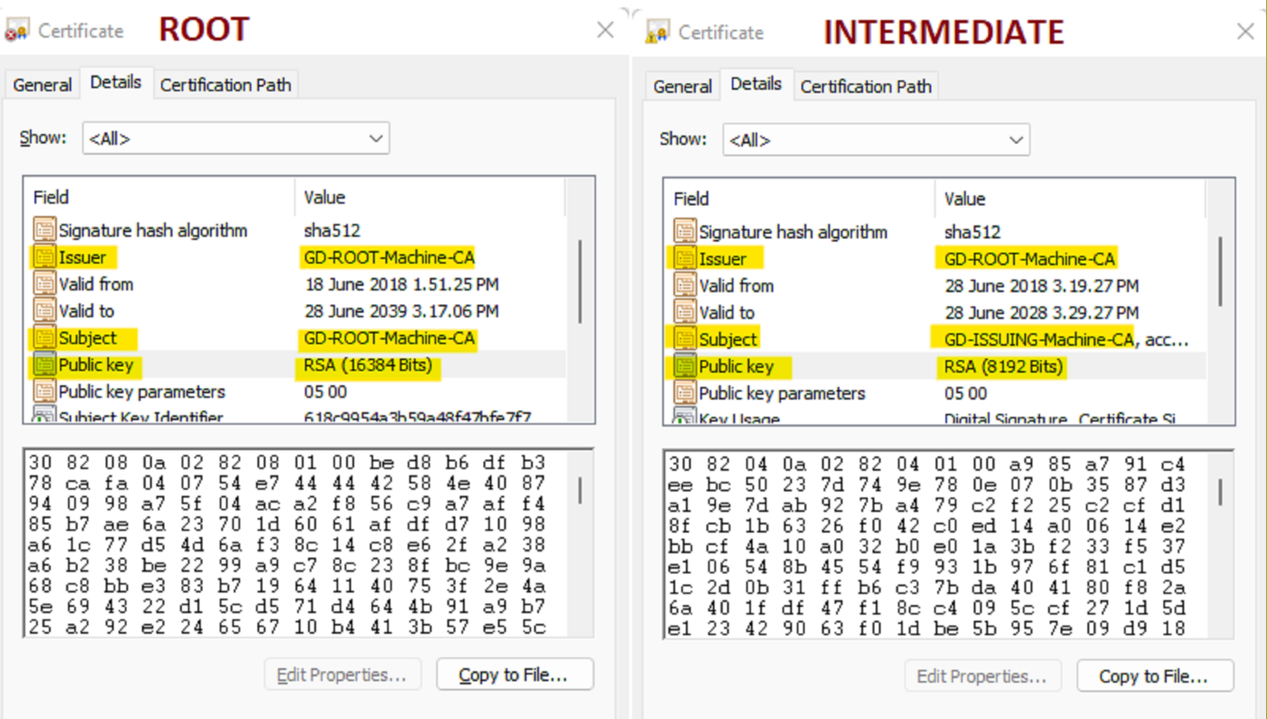The width and height of the screenshot is (1267, 719).
Task: Open the Certification Path tab in INTERMEDIATE
Action: tap(866, 86)
